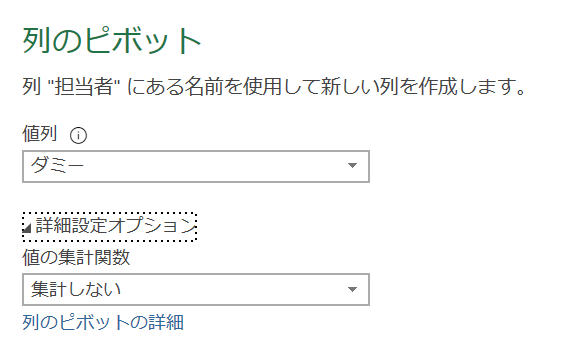Click the 列のピボット dialog title
576x361 pixels.
click(x=112, y=40)
